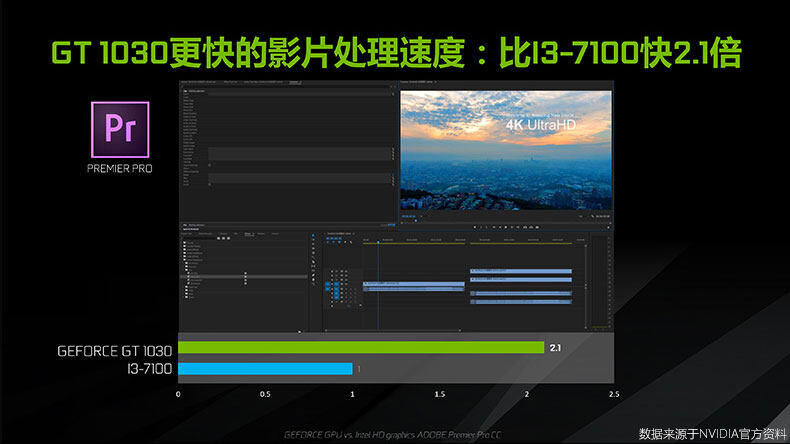Viewport: 790px width, 444px height.
Task: Click the "GEFORCE GPU vs. Intel HD graphics" footnote
Action: pos(392,435)
